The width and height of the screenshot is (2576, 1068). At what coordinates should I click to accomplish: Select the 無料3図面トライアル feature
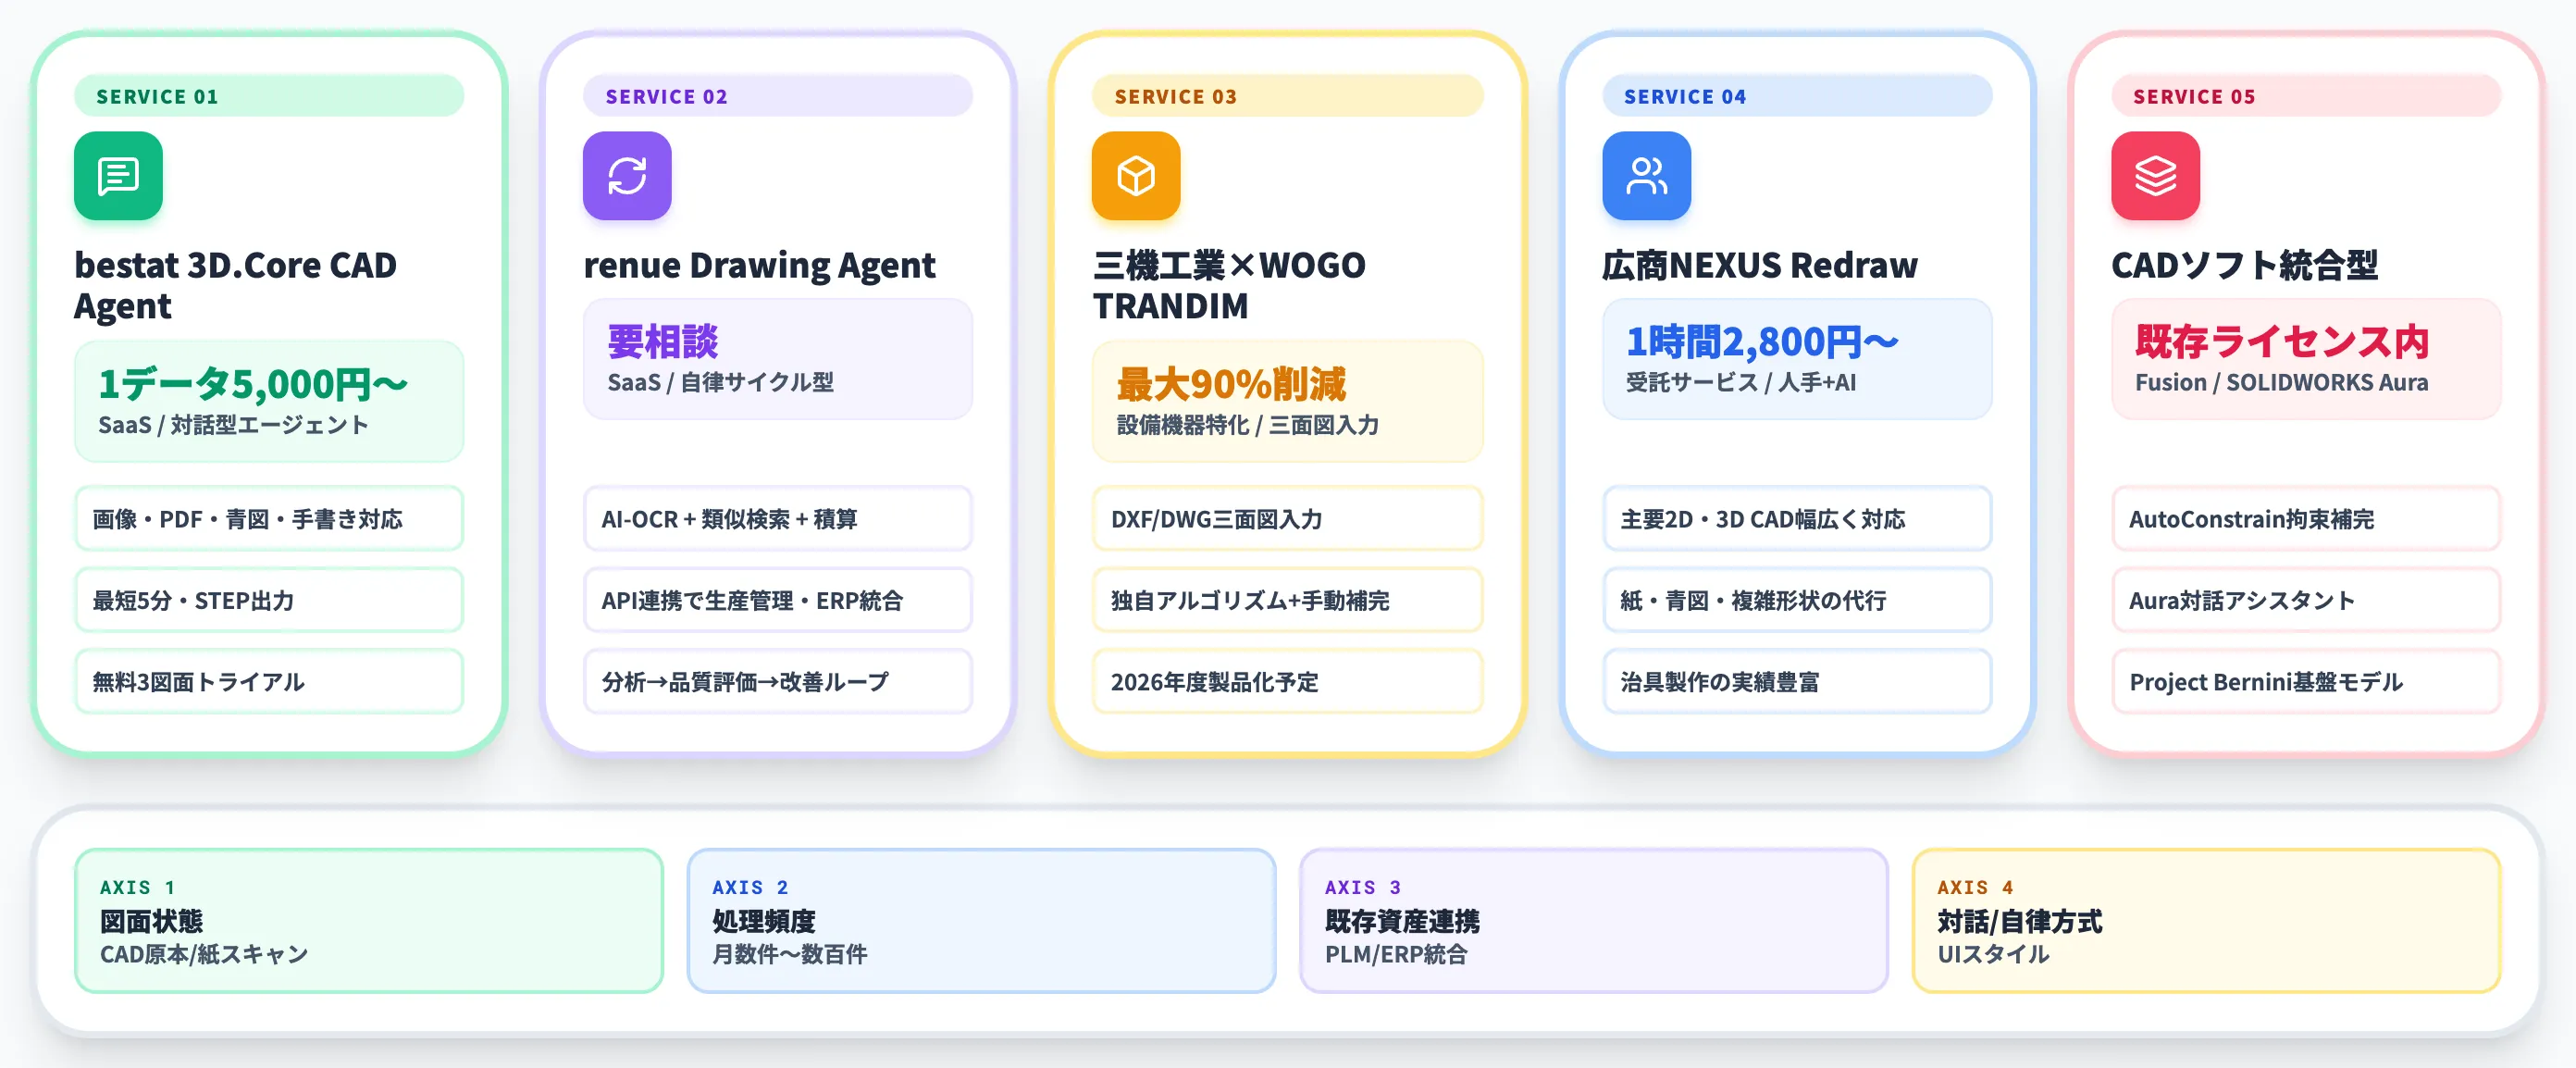pos(269,682)
